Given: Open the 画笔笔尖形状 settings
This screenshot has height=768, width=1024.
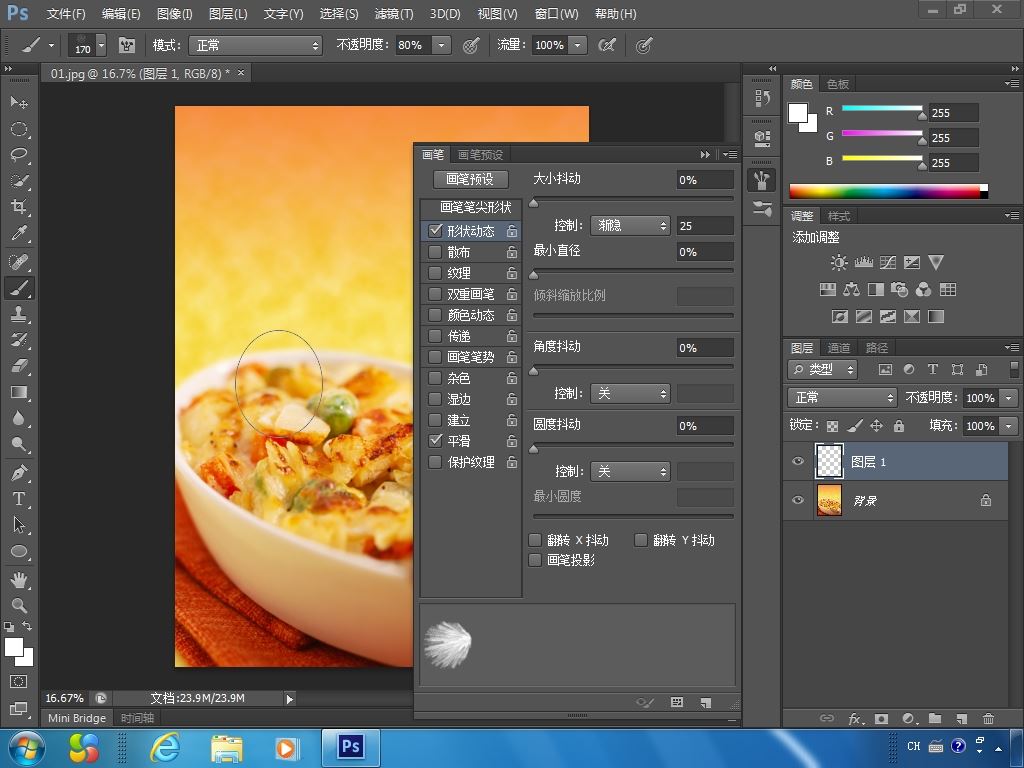Looking at the screenshot, I should point(475,207).
